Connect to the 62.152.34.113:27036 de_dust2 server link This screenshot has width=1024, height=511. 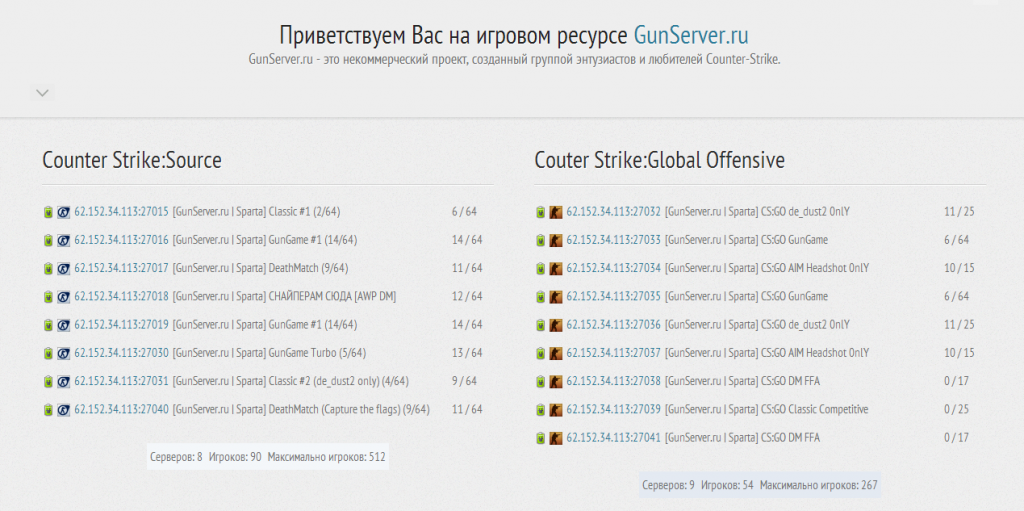tap(613, 325)
